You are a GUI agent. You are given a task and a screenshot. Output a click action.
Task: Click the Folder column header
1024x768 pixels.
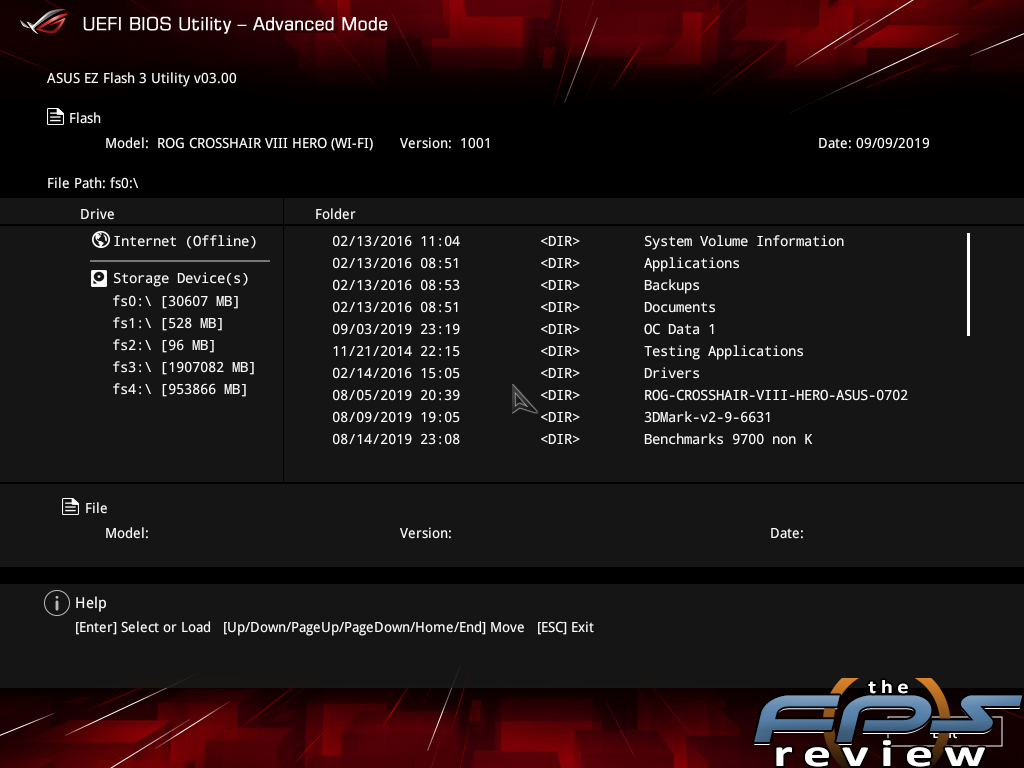coord(335,214)
